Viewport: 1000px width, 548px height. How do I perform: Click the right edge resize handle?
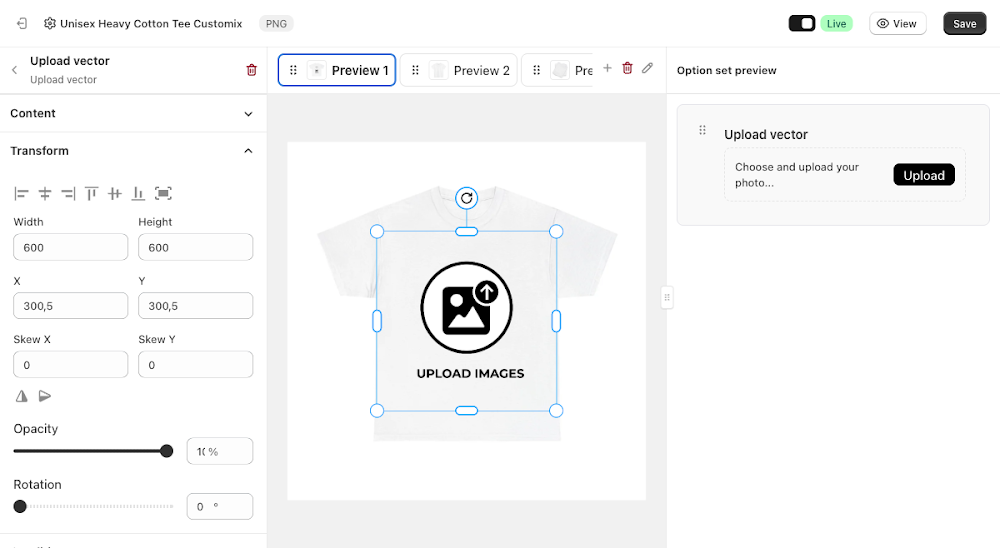(556, 321)
